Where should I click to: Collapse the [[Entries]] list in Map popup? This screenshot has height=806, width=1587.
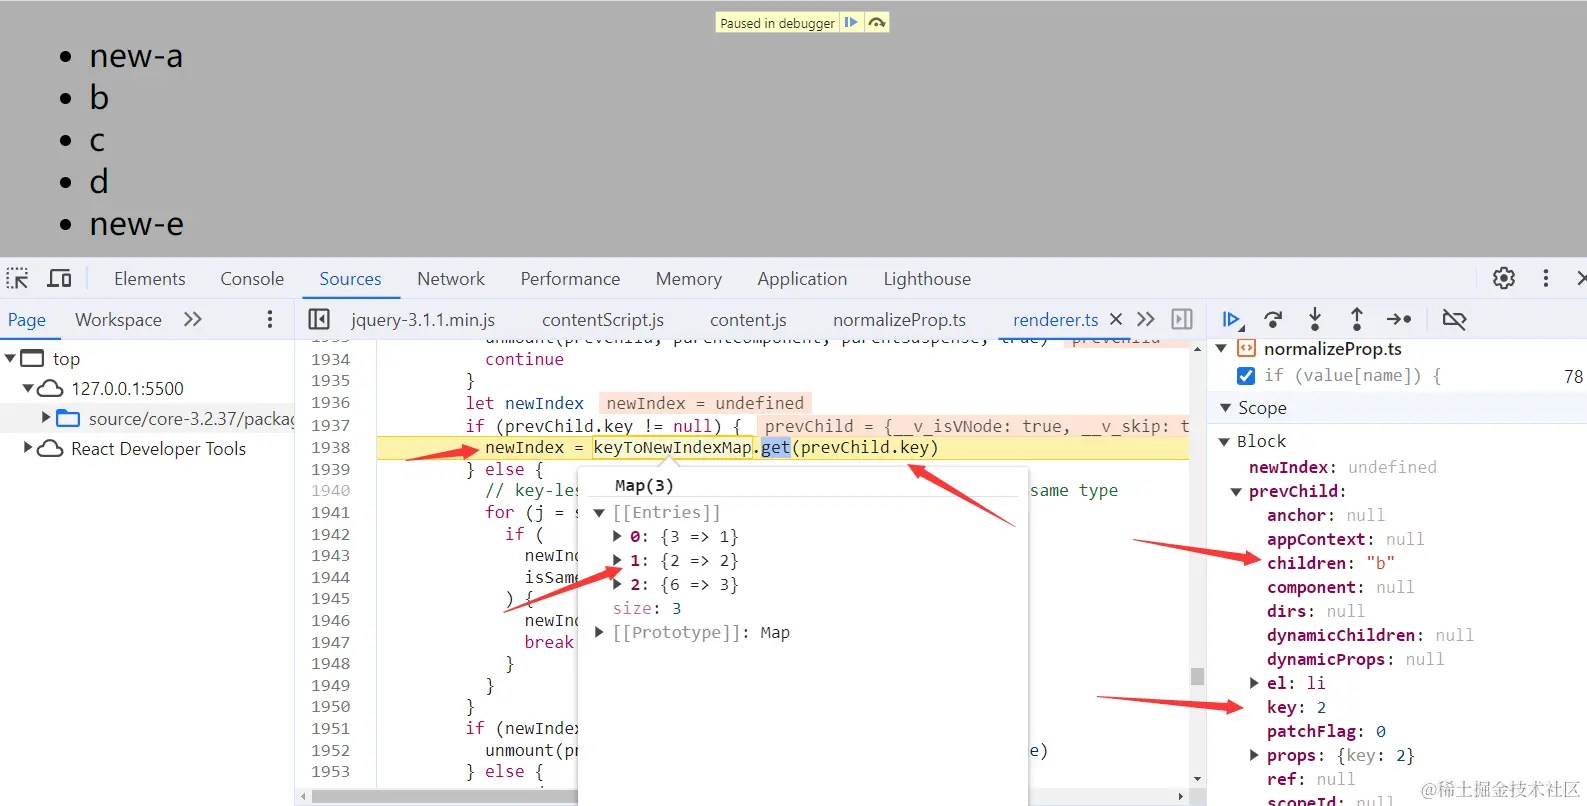599,512
